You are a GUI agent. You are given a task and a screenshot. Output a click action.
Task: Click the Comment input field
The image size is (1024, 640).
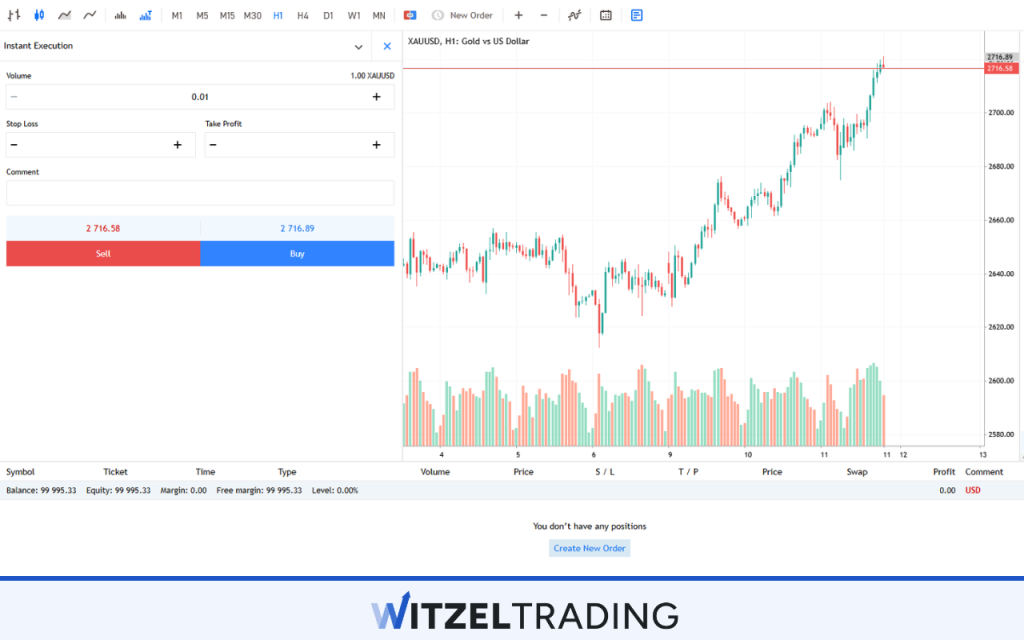(200, 193)
